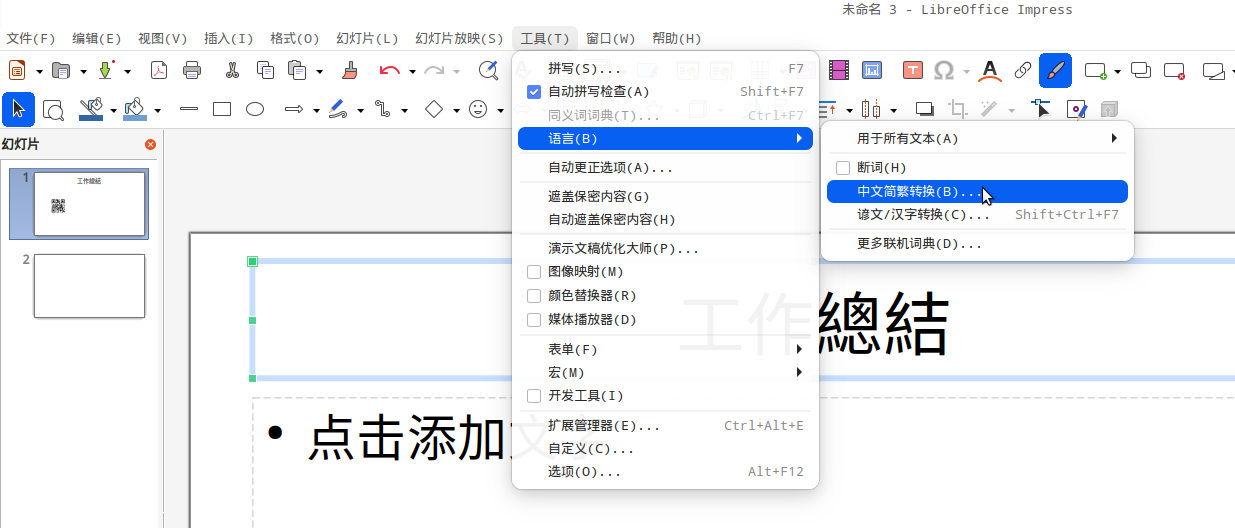Select the Rectangle shape tool
Image resolution: width=1235 pixels, height=528 pixels.
coord(222,109)
